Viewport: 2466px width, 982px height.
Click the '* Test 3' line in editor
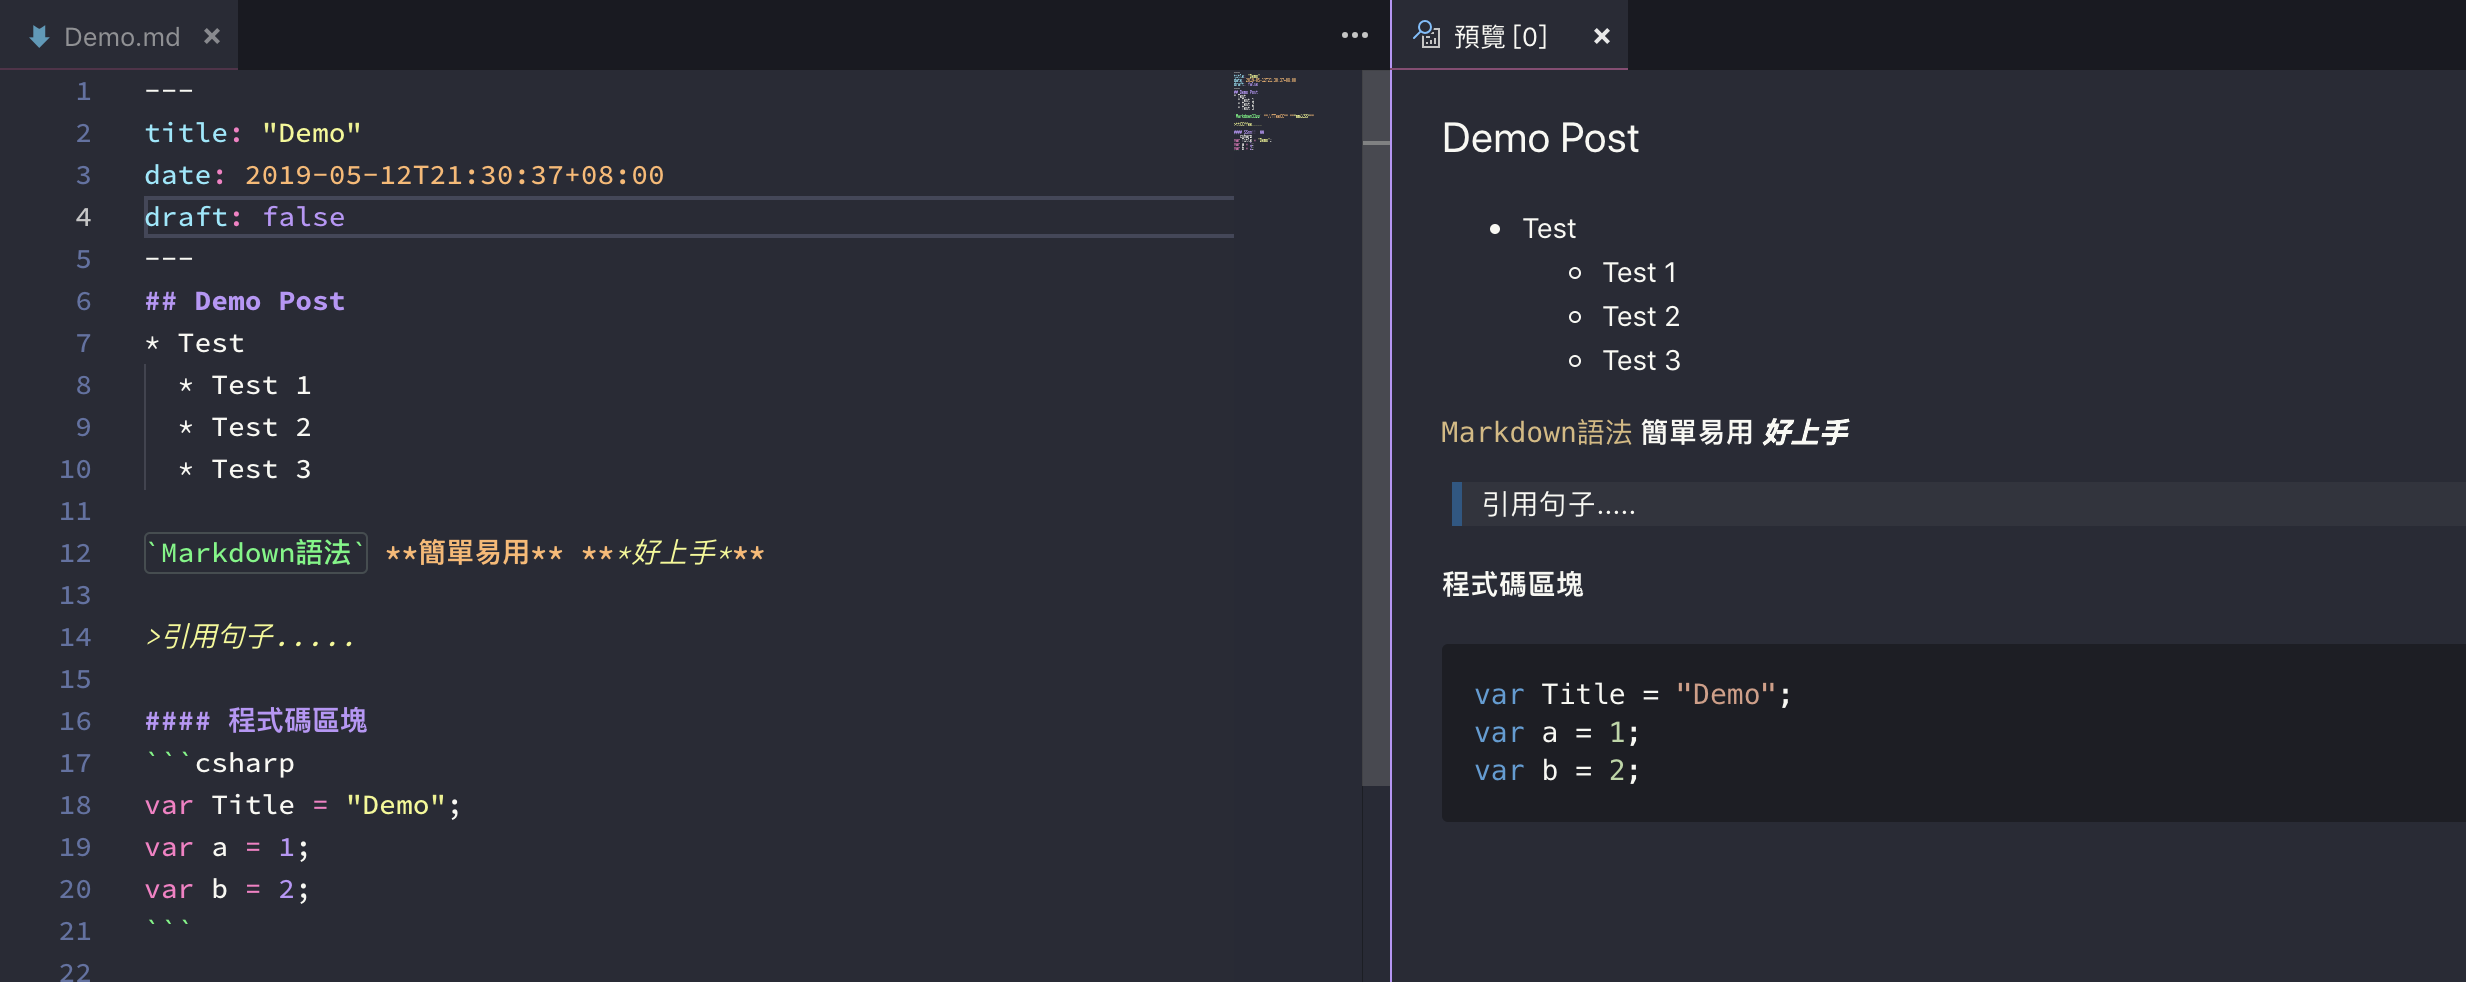pyautogui.click(x=245, y=469)
